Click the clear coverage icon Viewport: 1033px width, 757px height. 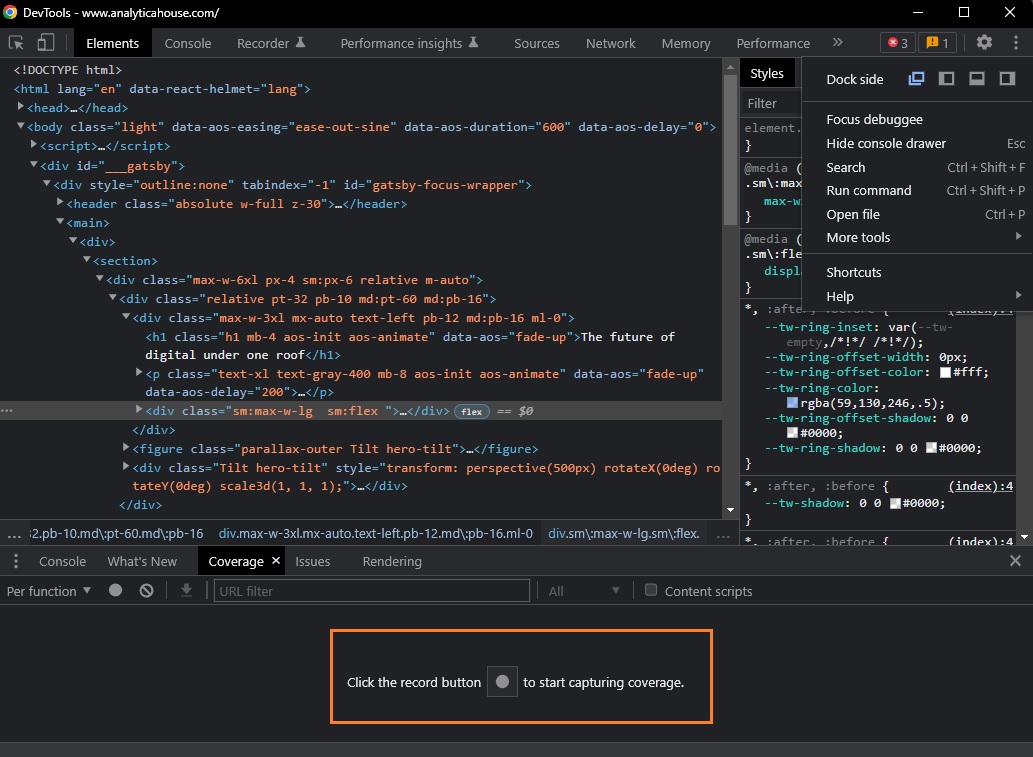click(x=146, y=590)
